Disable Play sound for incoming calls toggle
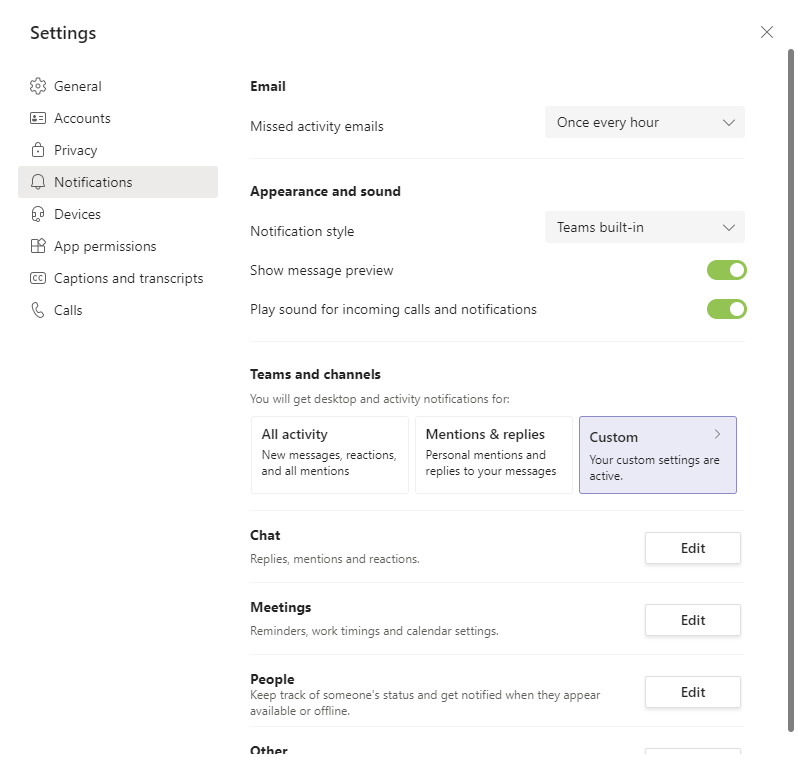 (726, 309)
